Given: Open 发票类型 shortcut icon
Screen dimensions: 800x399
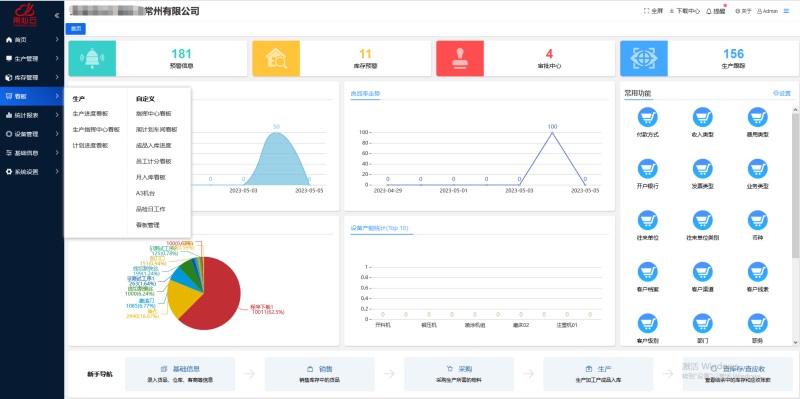Looking at the screenshot, I should 703,169.
